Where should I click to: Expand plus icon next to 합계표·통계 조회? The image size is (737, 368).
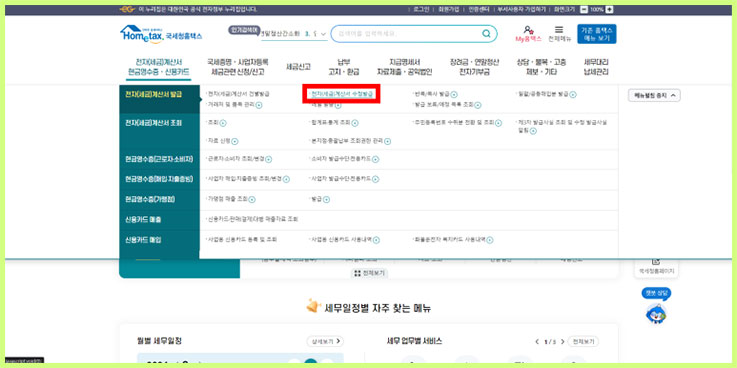coord(355,123)
